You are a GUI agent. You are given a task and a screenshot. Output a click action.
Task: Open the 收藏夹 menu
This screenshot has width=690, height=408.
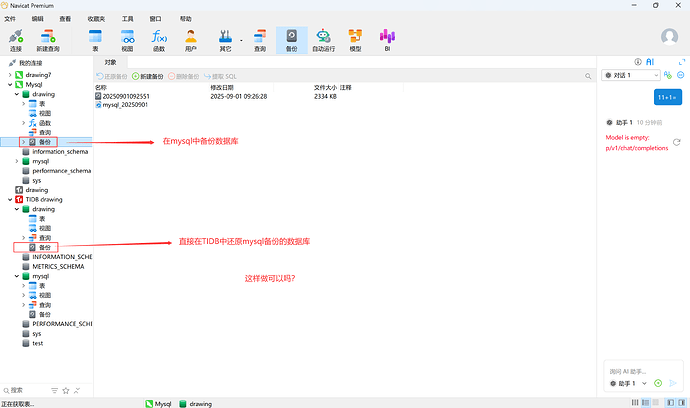click(x=96, y=19)
